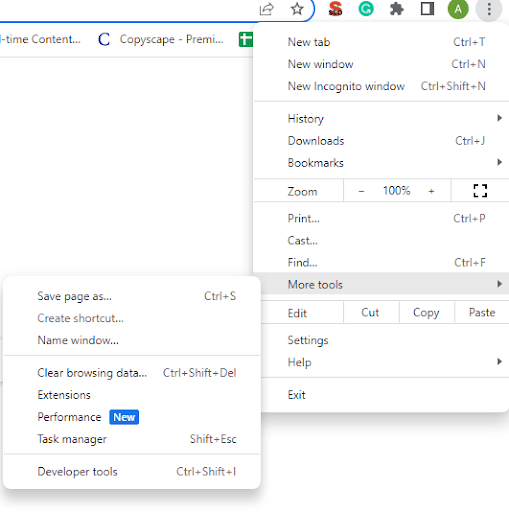The height and width of the screenshot is (512, 509).
Task: Select Name window... in submenu
Action: (x=132, y=340)
